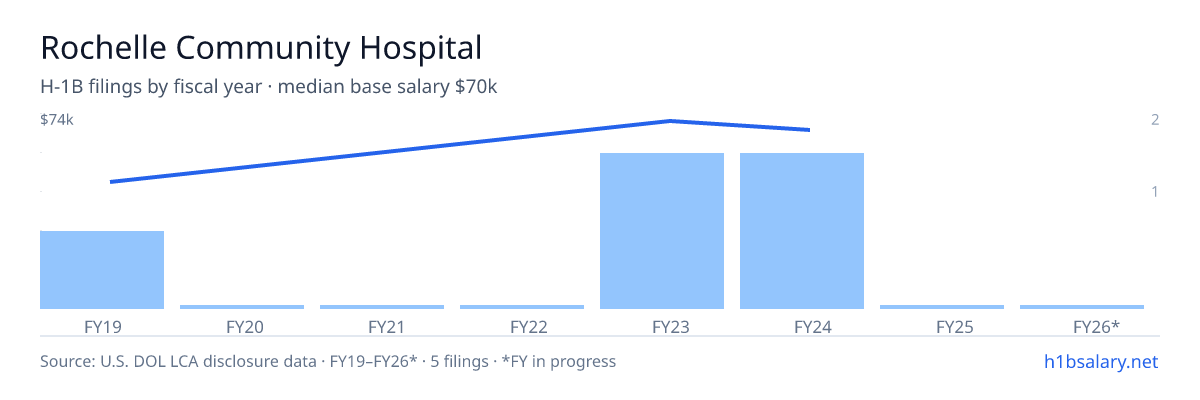Image resolution: width=1200 pixels, height=400 pixels.
Task: Click the small FY25 bar
Action: tap(942, 307)
